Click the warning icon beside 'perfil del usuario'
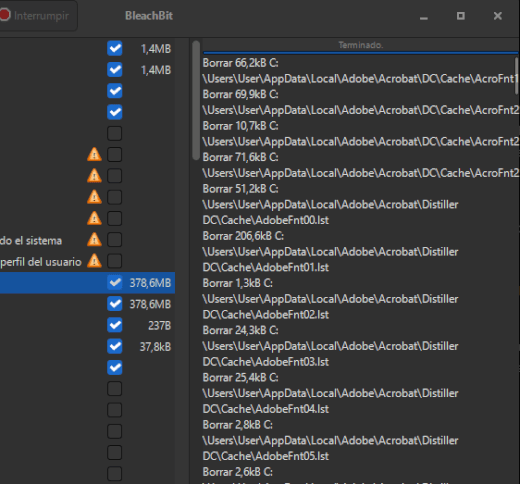This screenshot has width=520, height=484. 94,261
